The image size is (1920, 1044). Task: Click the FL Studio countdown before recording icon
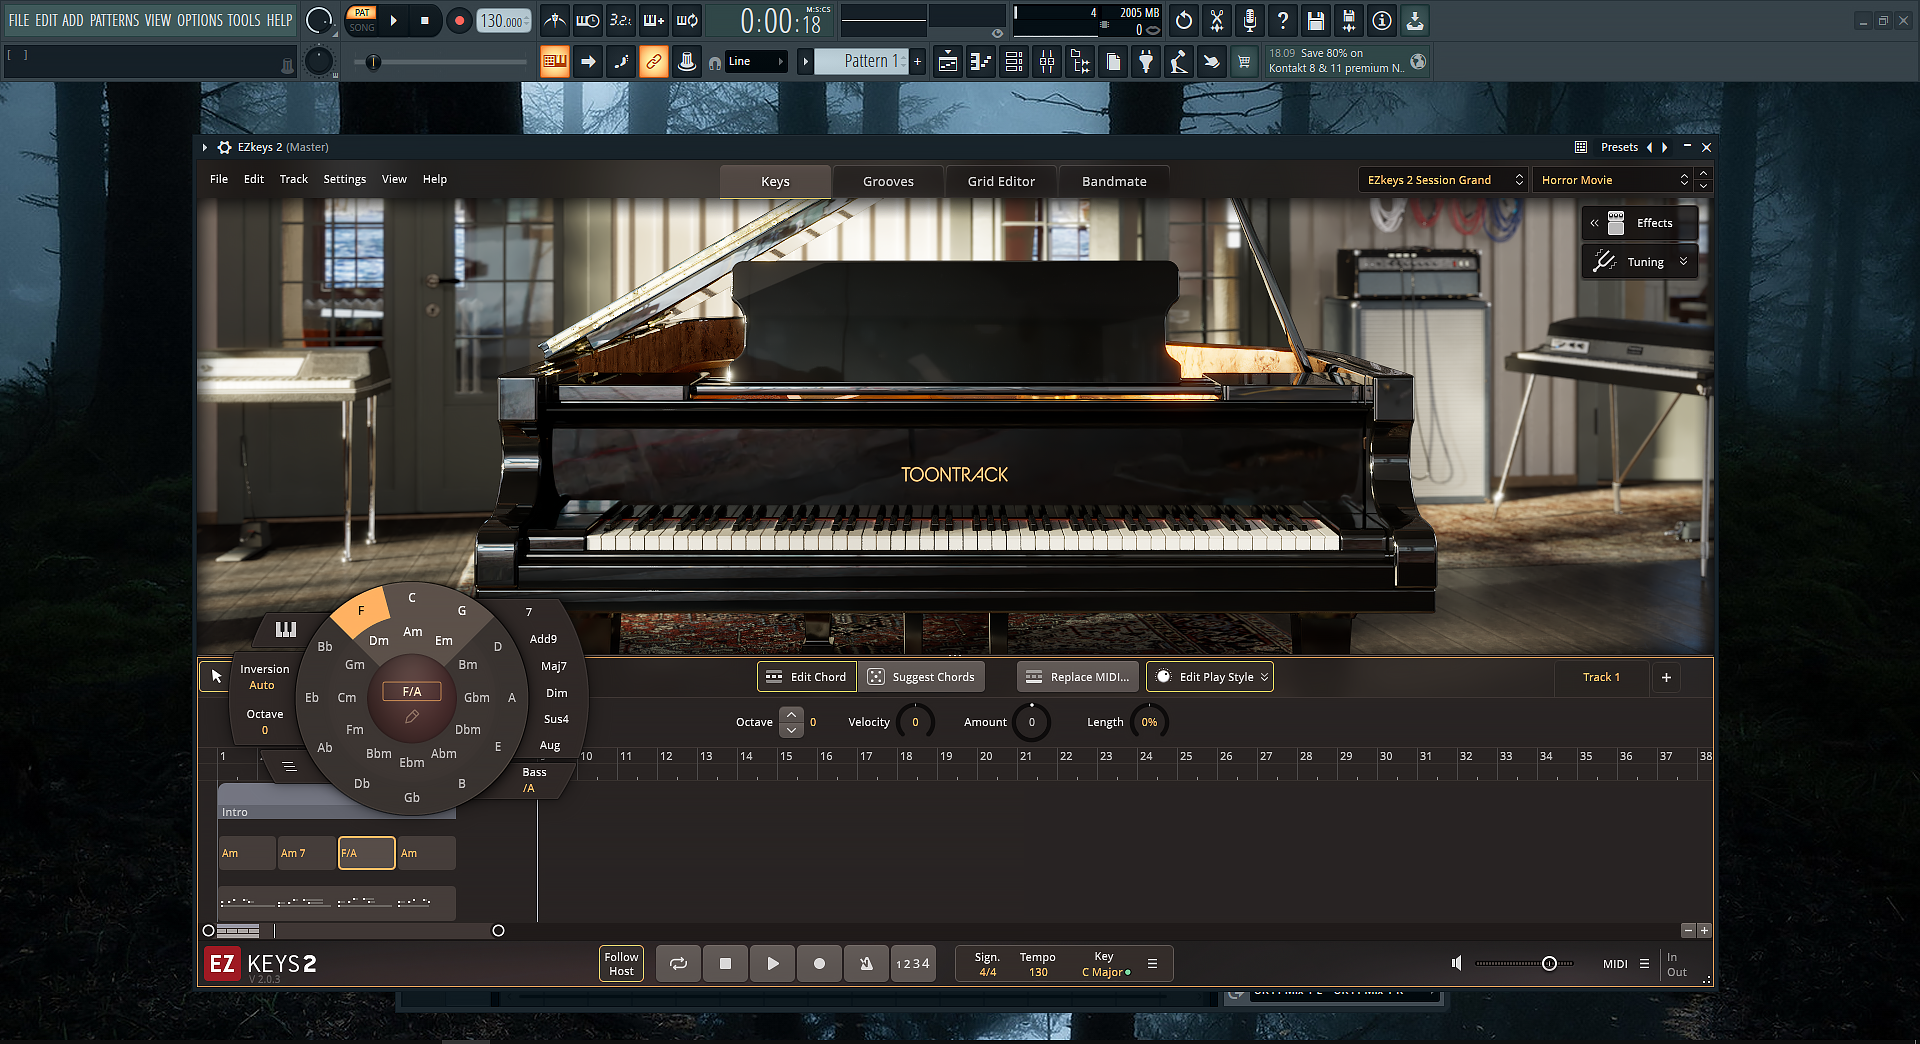point(621,20)
